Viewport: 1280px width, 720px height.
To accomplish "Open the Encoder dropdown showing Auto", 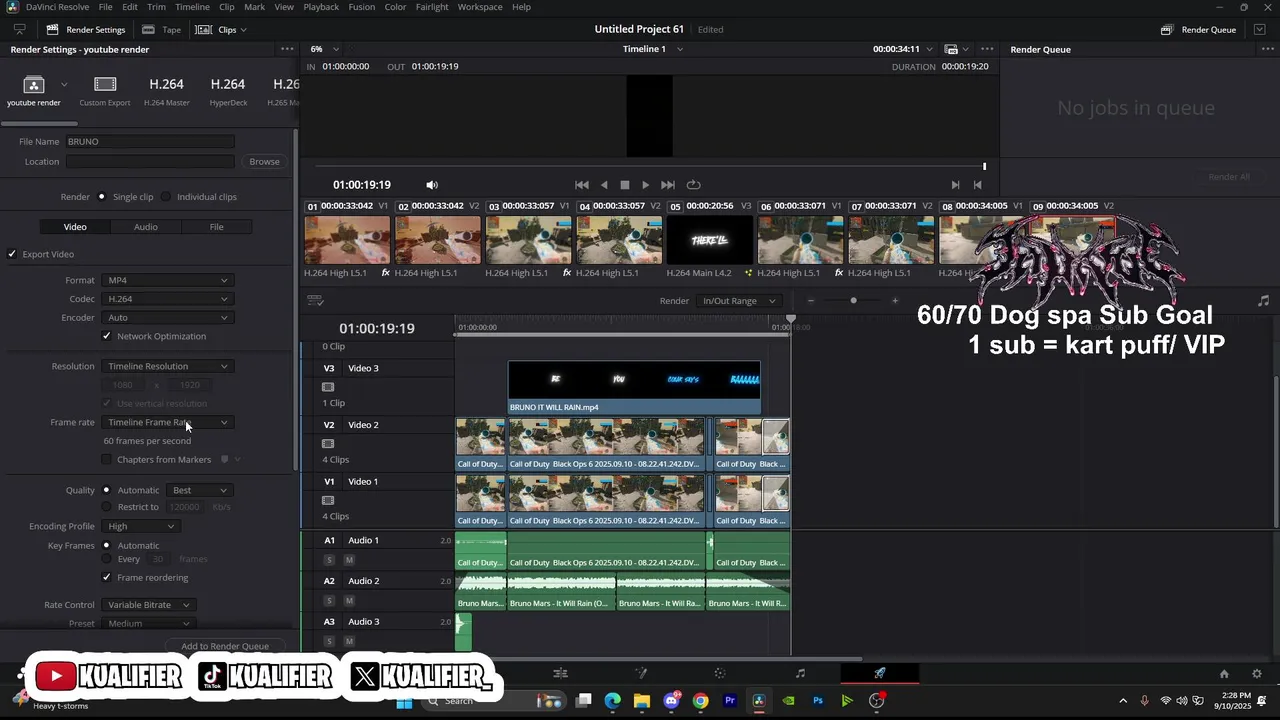I will [x=167, y=318].
